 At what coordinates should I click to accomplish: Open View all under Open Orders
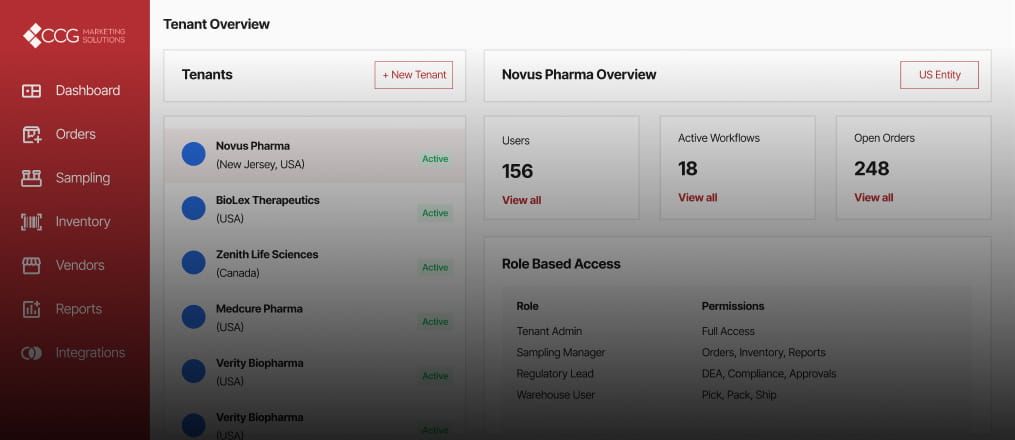click(874, 197)
